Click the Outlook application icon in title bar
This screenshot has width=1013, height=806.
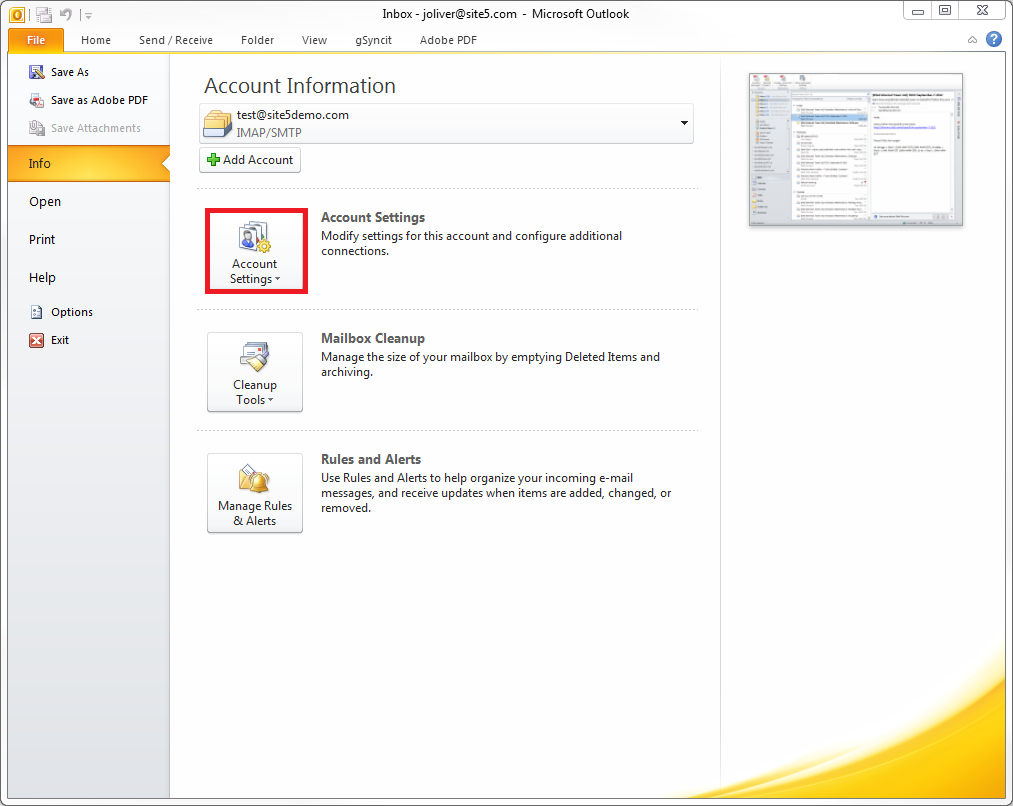pyautogui.click(x=17, y=14)
